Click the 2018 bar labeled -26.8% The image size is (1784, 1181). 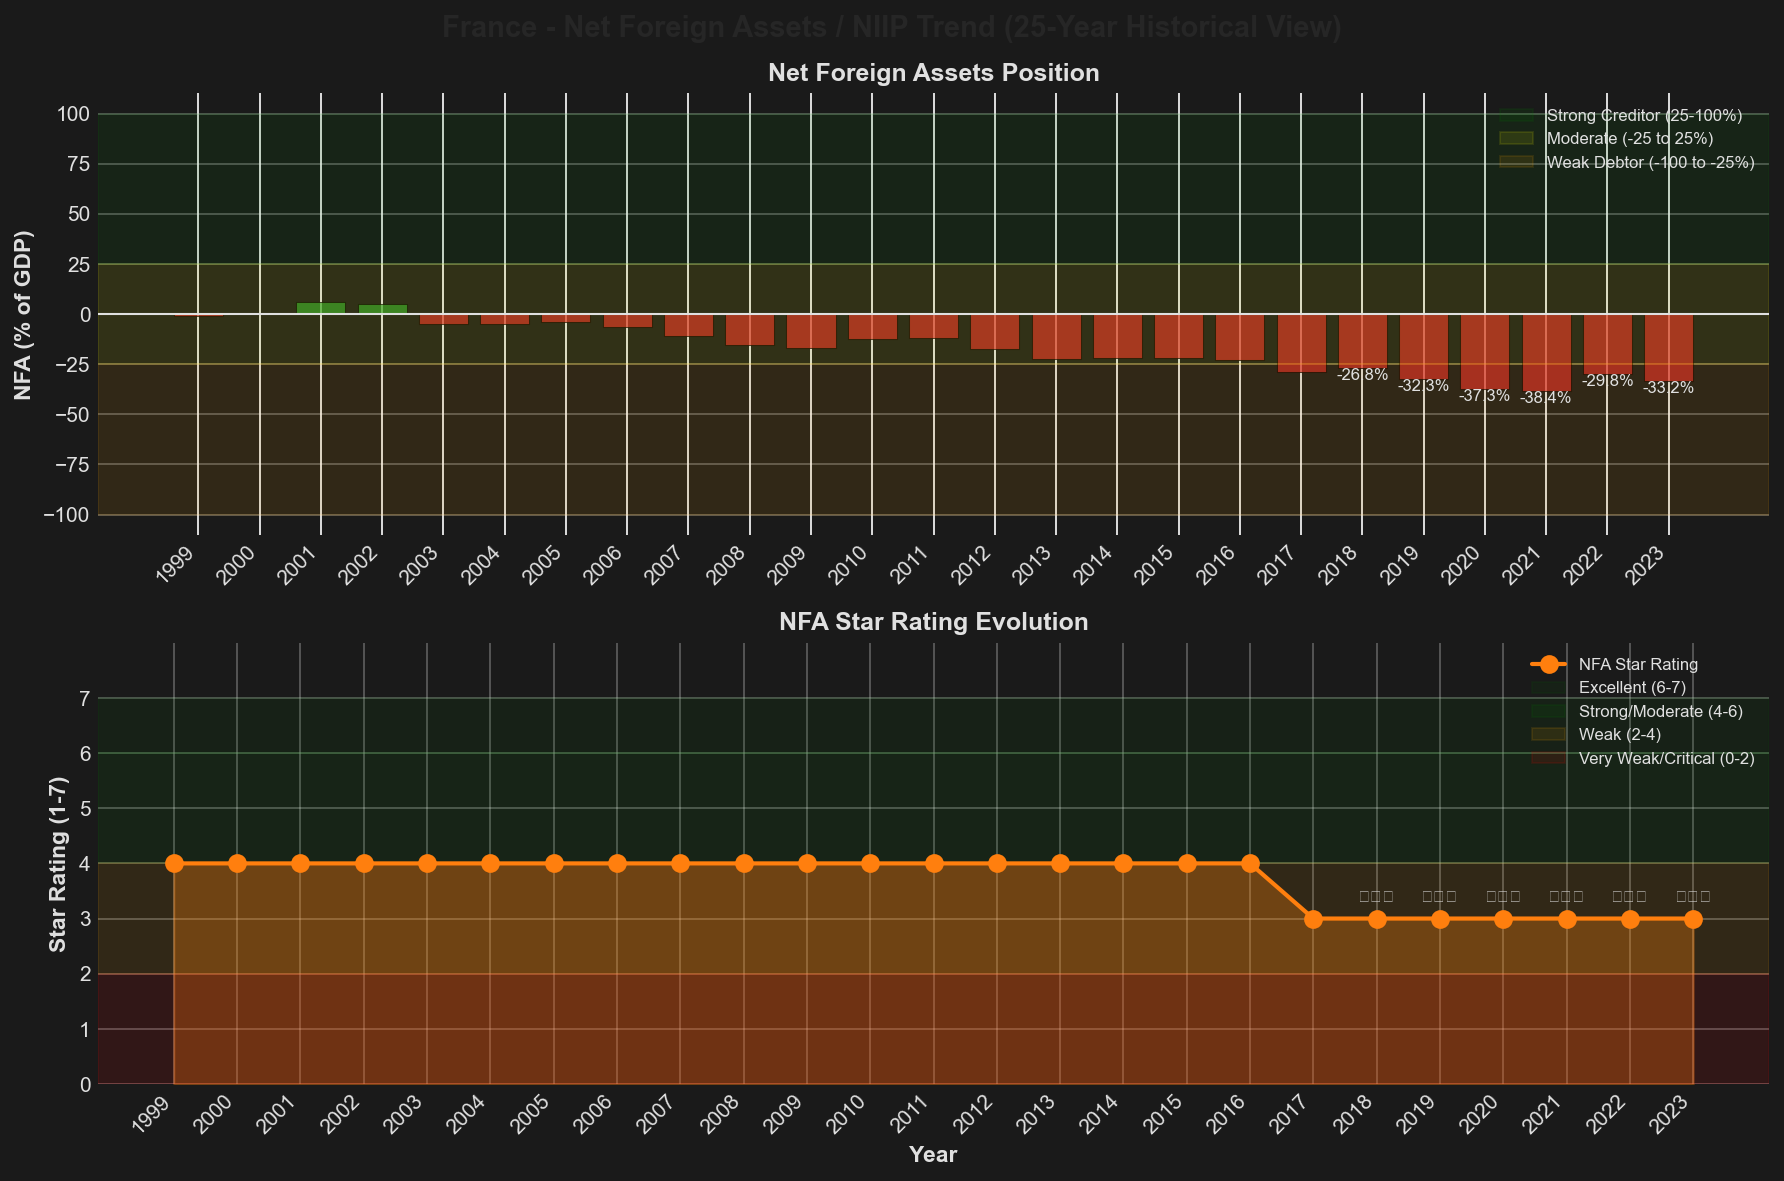[1362, 340]
